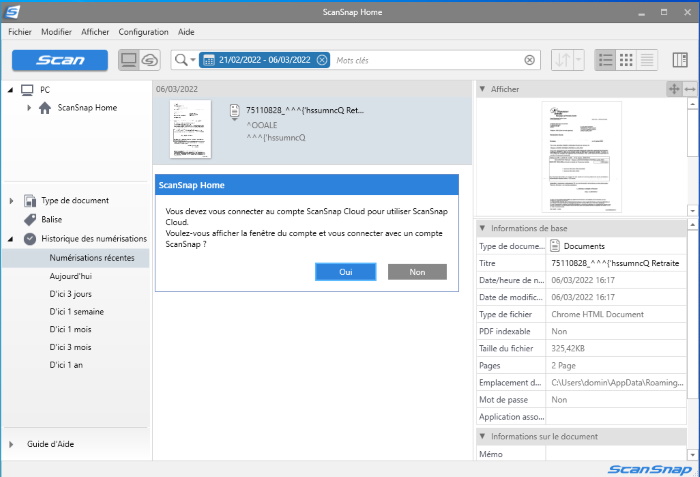Viewport: 700px width, 477px height.
Task: Select grid thumbnail view
Action: pyautogui.click(x=626, y=60)
